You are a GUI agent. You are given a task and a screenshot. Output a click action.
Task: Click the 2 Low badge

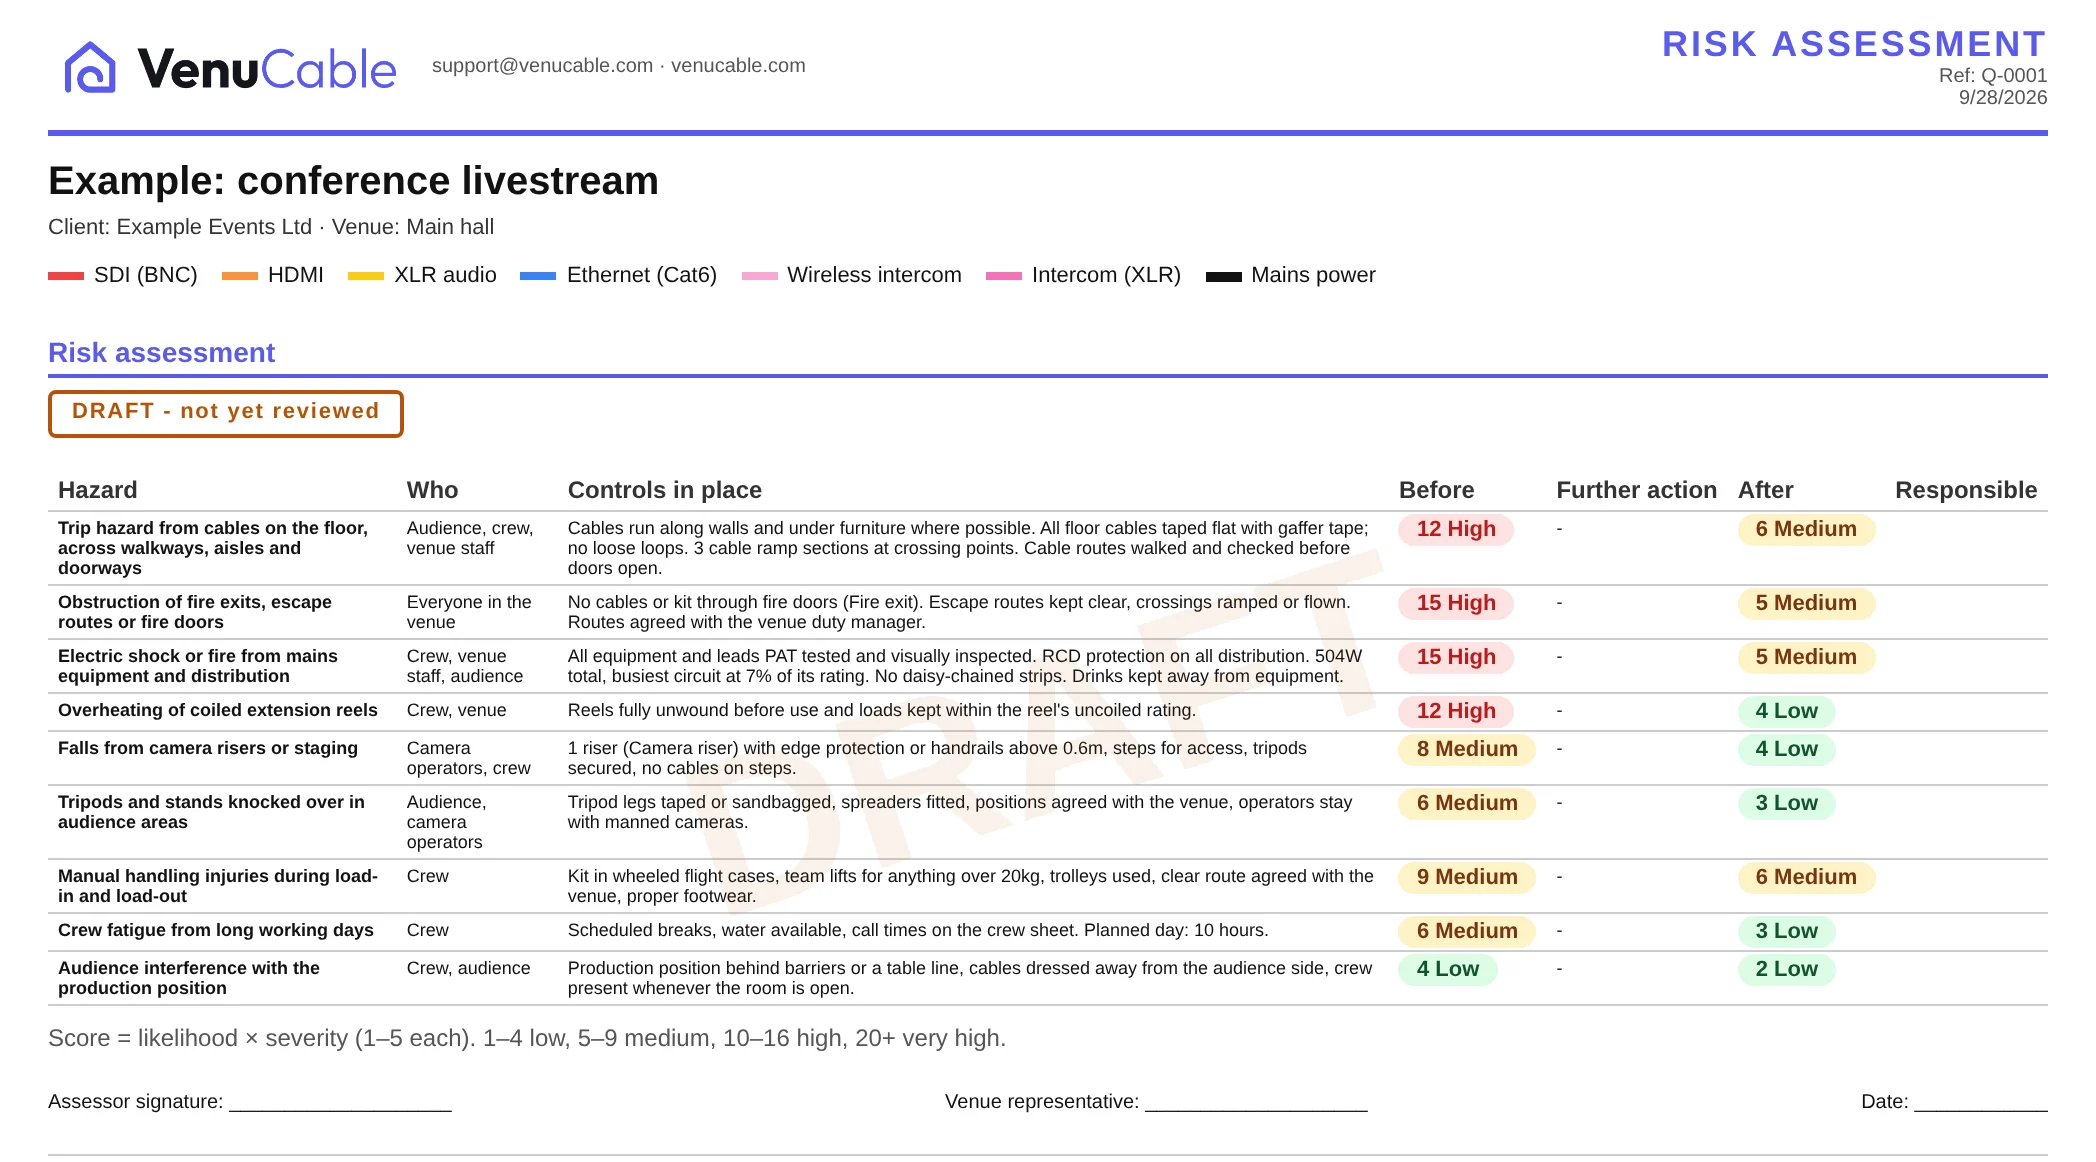[x=1787, y=970]
